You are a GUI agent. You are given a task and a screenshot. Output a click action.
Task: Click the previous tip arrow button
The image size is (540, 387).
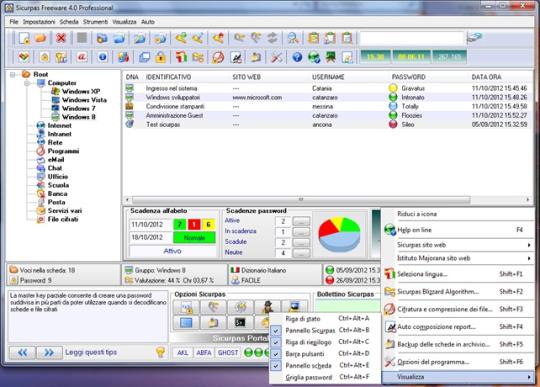click(22, 352)
